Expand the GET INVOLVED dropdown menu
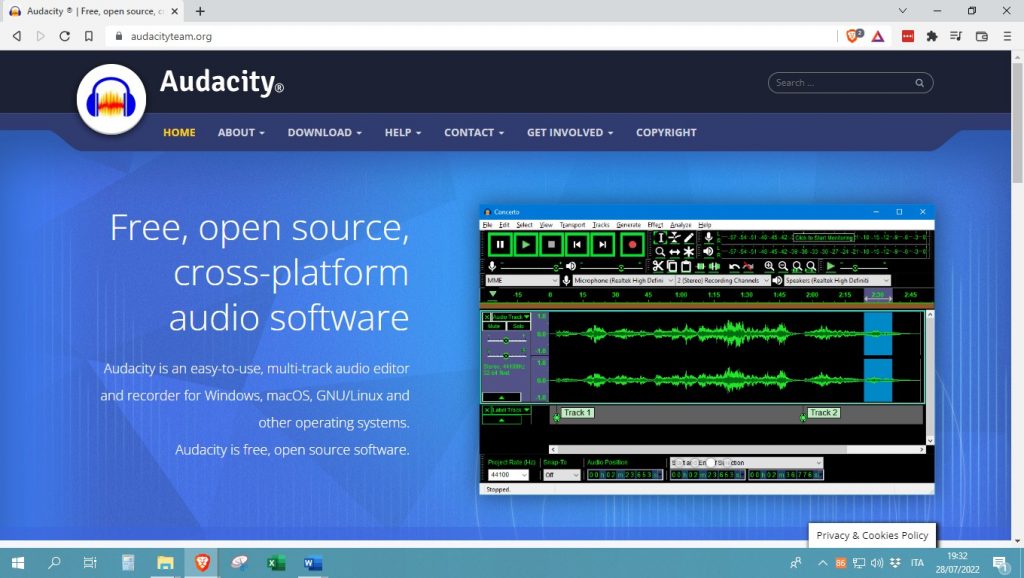Viewport: 1024px width, 578px height. [569, 132]
